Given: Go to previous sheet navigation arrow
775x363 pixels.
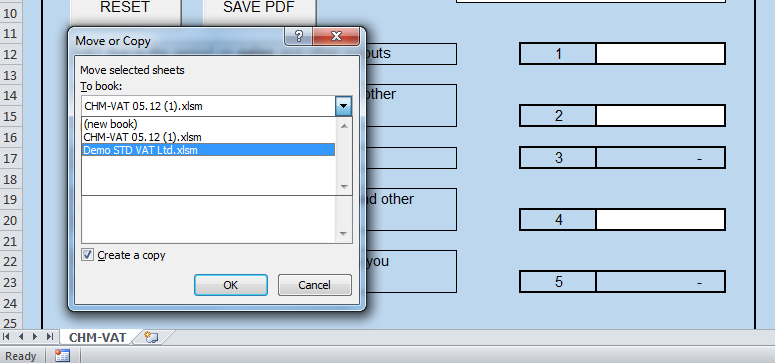Looking at the screenshot, I should (x=21, y=337).
